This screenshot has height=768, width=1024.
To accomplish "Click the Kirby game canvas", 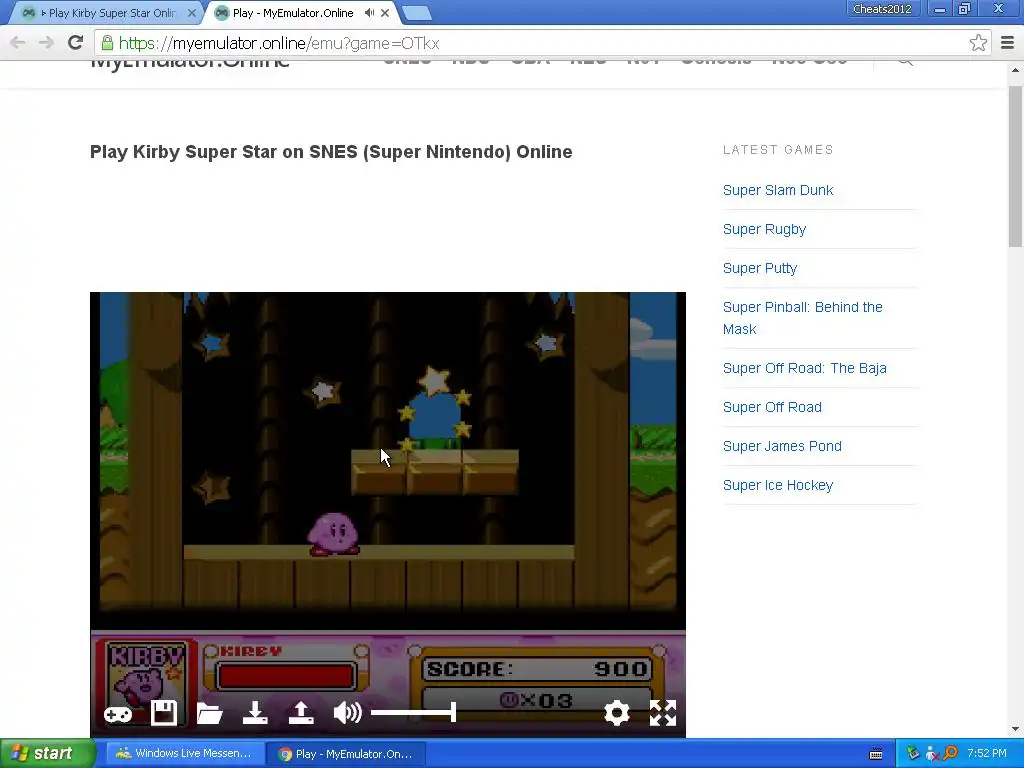I will coord(388,515).
